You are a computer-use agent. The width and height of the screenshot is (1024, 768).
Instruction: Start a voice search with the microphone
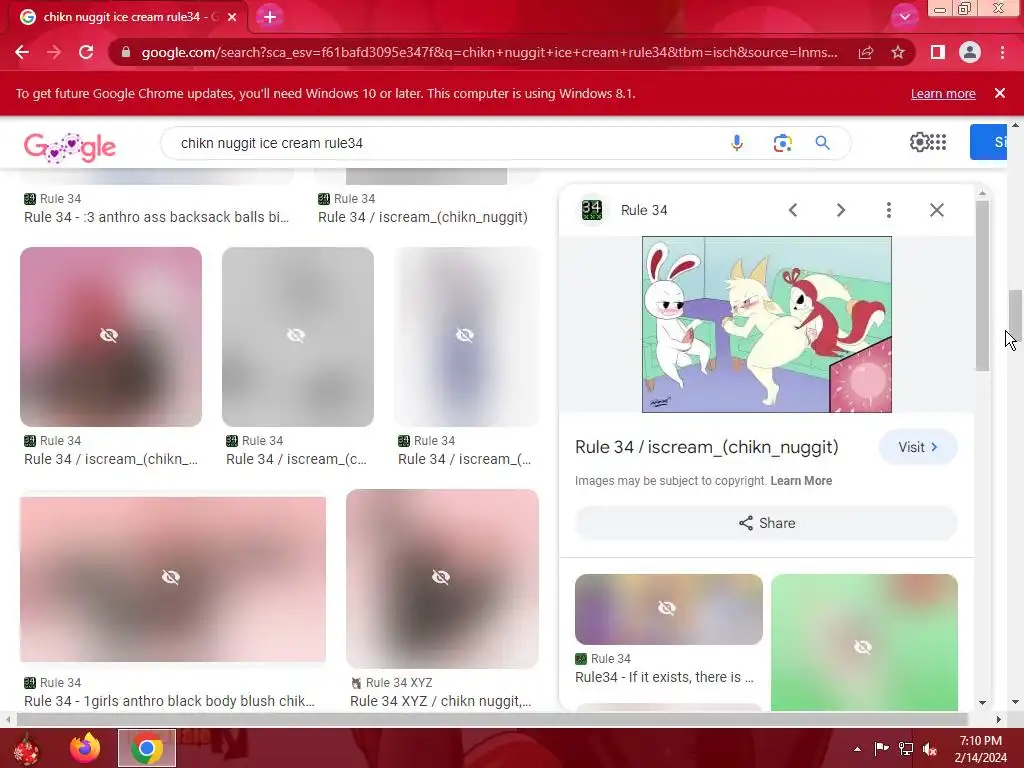pyautogui.click(x=737, y=142)
